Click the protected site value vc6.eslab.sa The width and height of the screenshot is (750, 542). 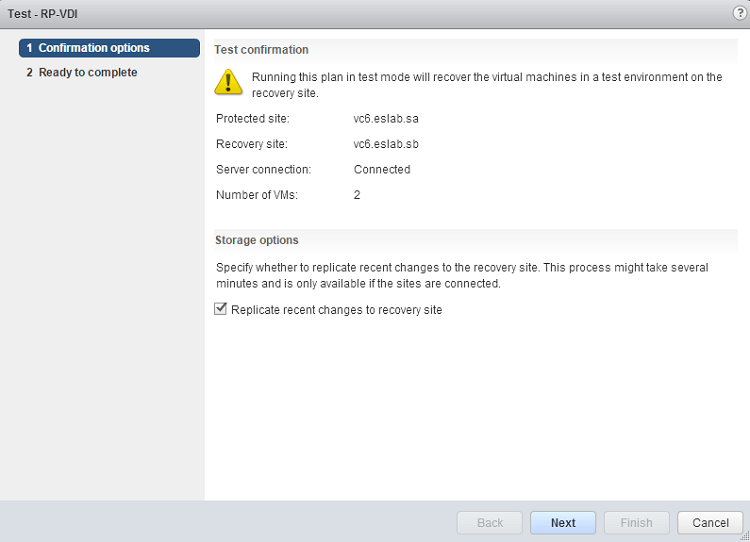(386, 119)
